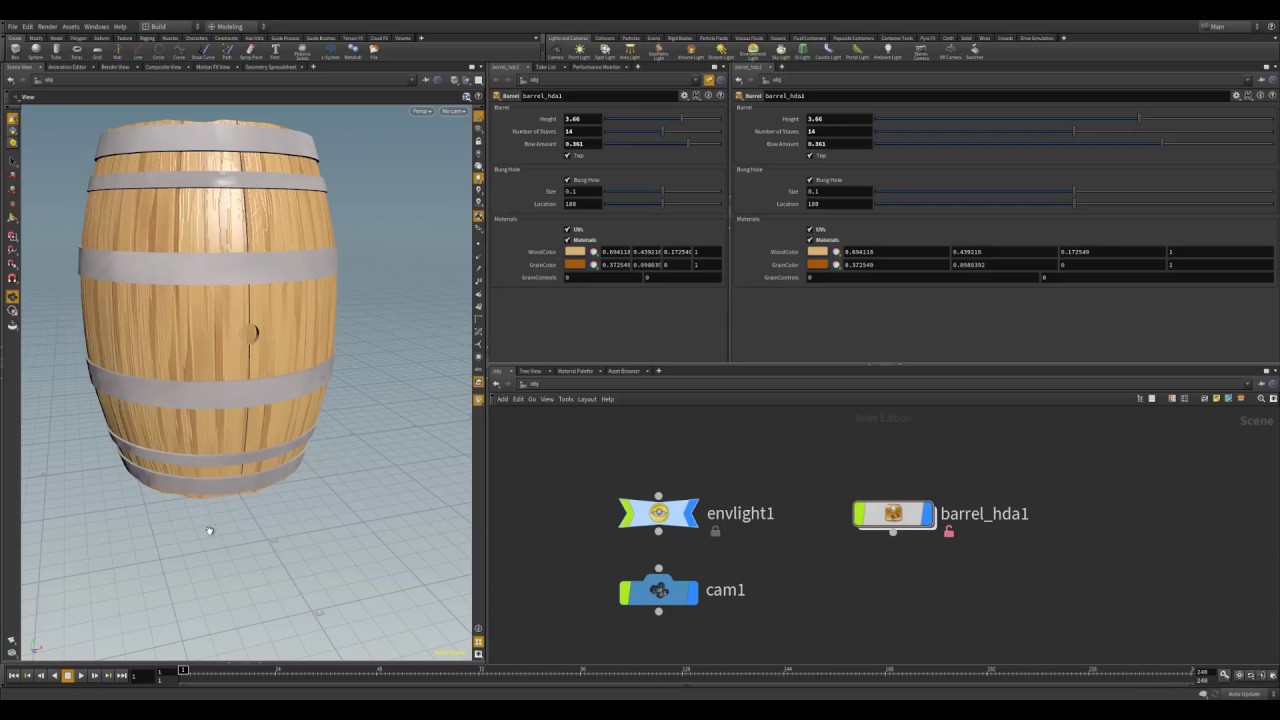Open the Render menu
This screenshot has height=720, width=1280.
(47, 27)
